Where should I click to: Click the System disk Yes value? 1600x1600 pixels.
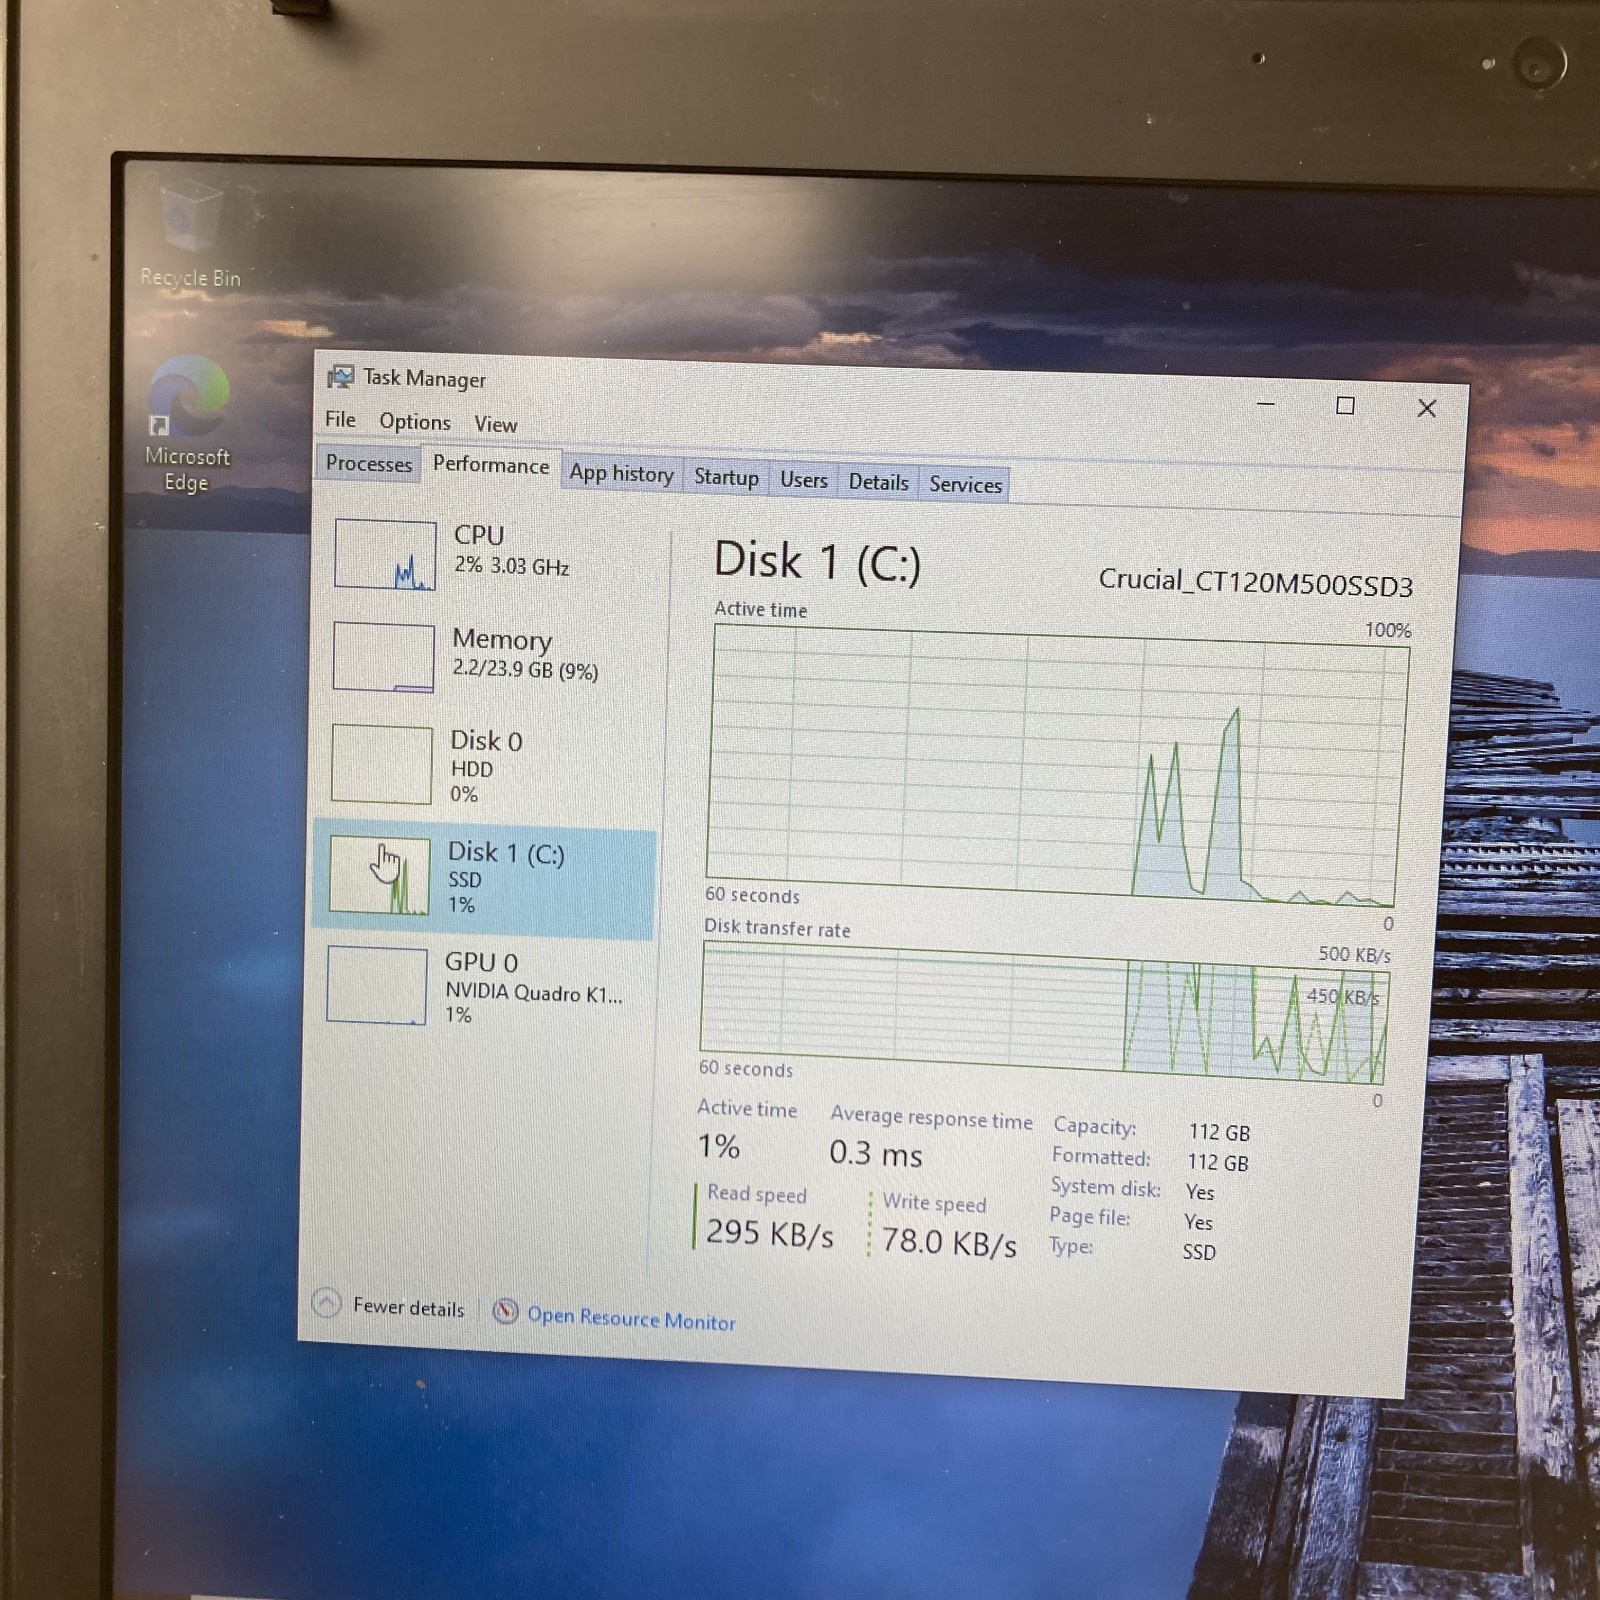tap(1200, 1192)
